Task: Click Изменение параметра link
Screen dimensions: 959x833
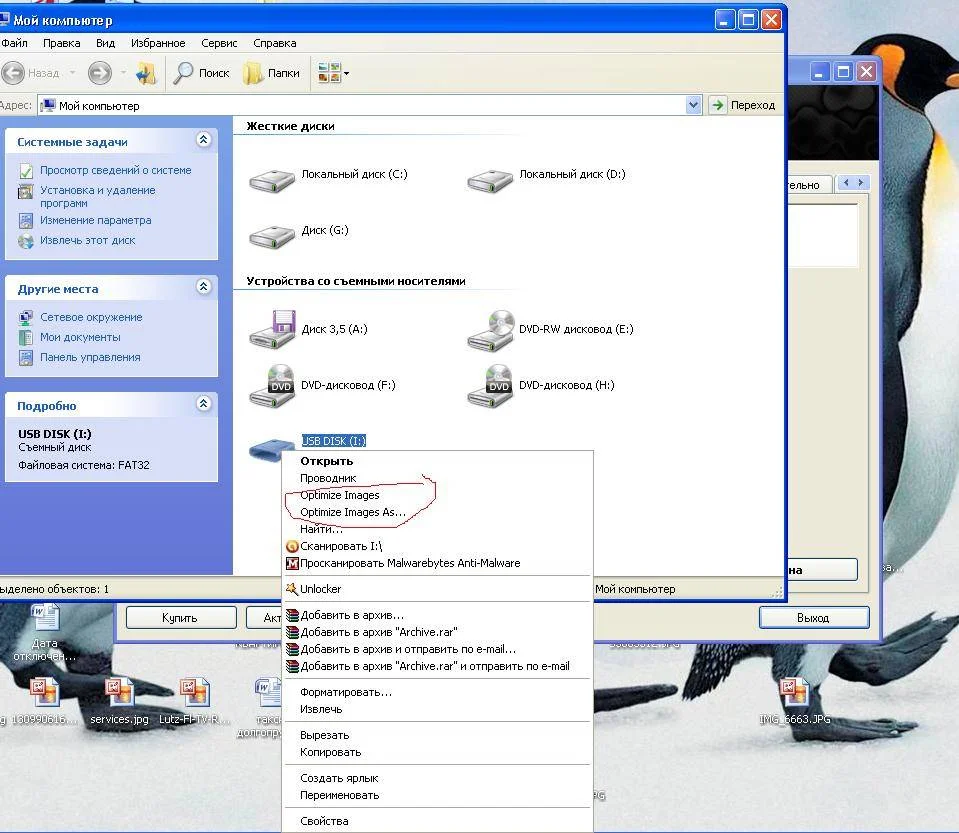Action: [x=95, y=220]
